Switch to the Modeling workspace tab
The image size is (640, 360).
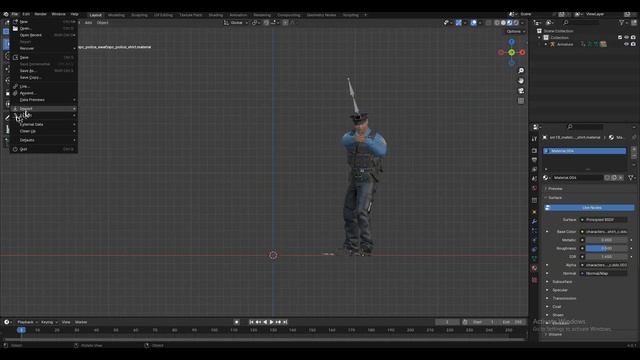coord(116,15)
